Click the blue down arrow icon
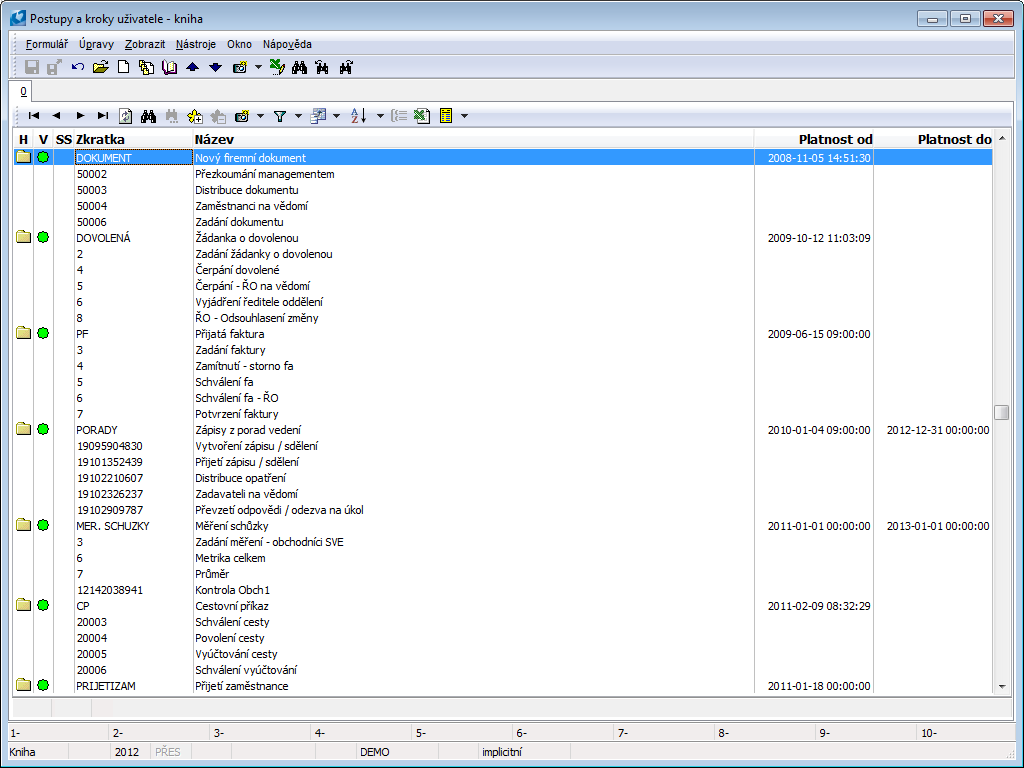1024x768 pixels. (216, 67)
